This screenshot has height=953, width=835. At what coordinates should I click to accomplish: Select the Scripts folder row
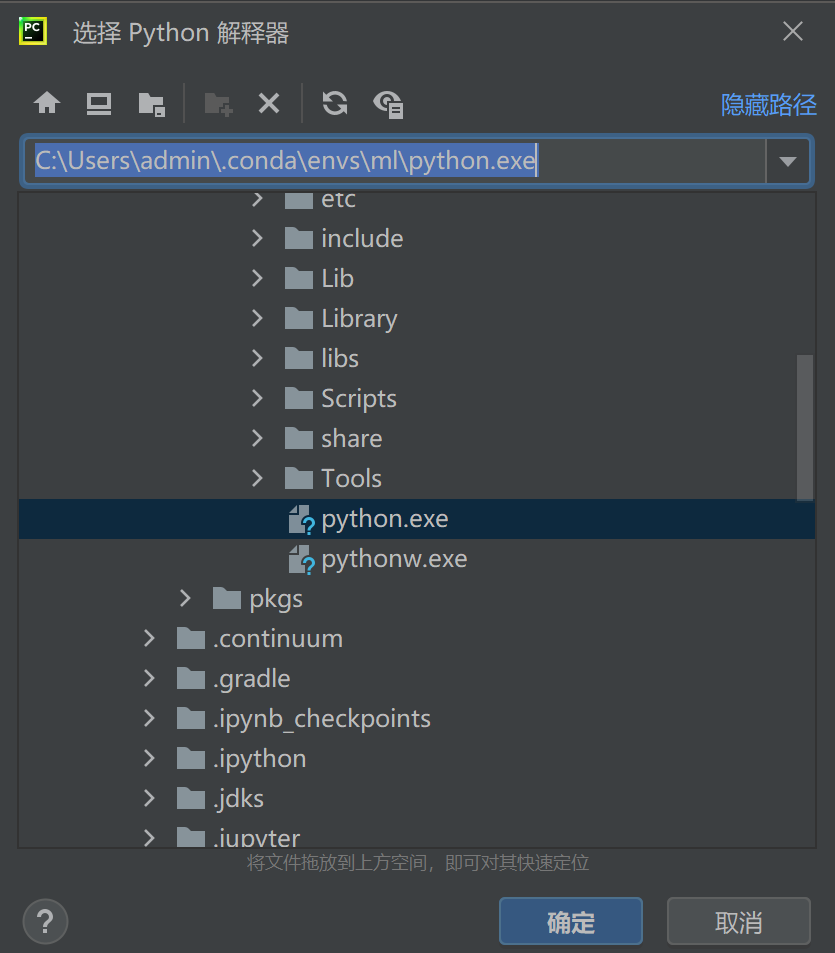pyautogui.click(x=417, y=398)
